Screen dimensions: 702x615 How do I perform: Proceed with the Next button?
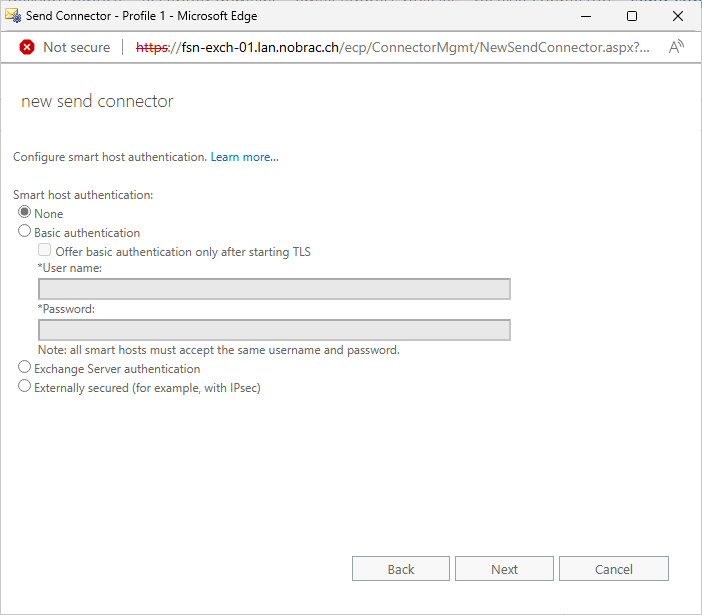[504, 569]
